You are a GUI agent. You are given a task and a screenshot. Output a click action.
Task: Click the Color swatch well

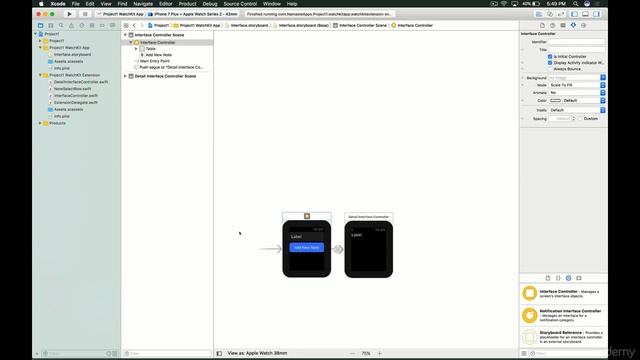(556, 100)
